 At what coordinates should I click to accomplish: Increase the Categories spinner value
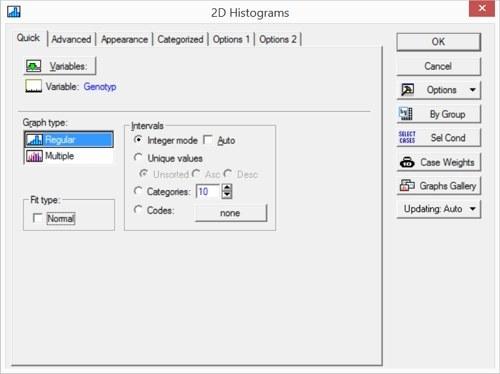[227, 188]
